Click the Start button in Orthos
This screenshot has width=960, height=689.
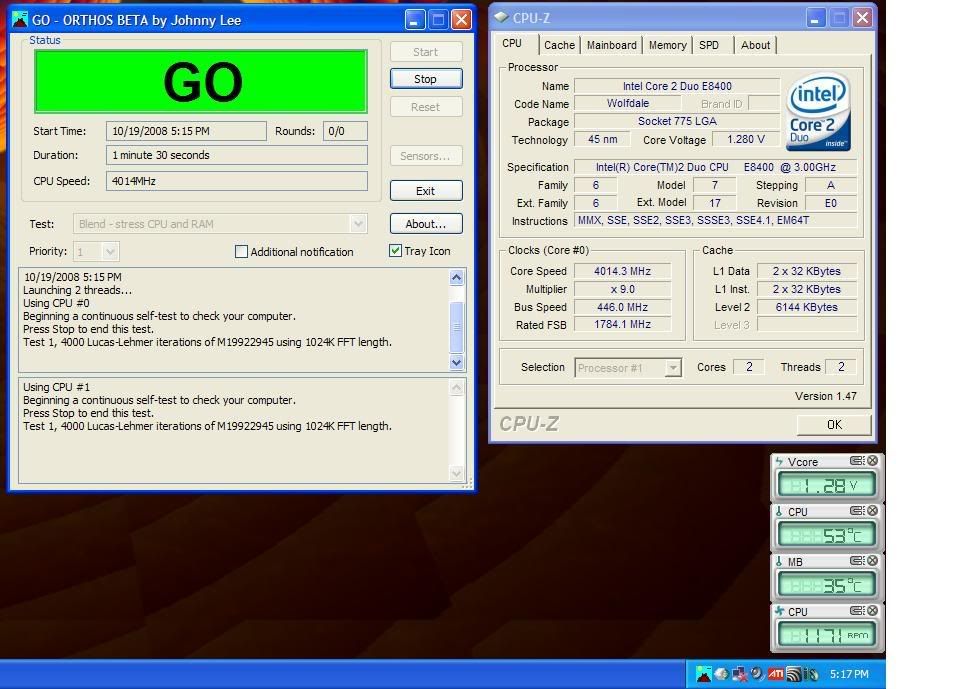[x=426, y=52]
